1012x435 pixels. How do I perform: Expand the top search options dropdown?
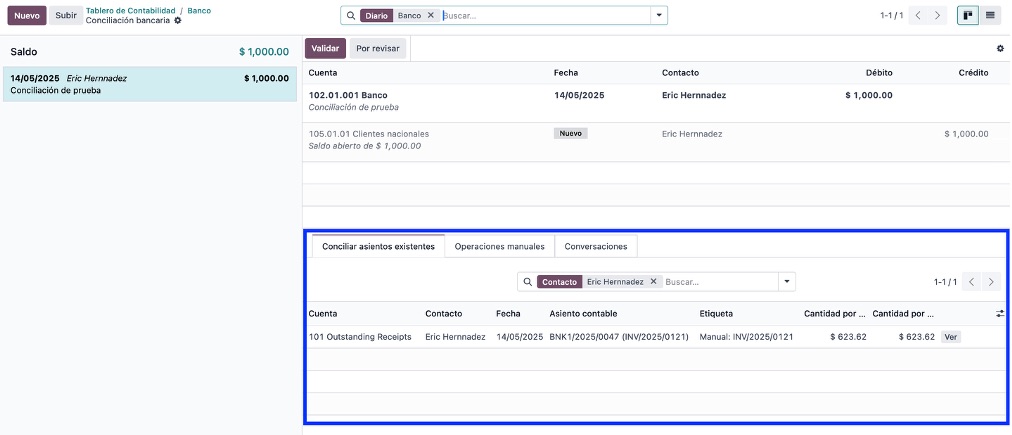(659, 15)
